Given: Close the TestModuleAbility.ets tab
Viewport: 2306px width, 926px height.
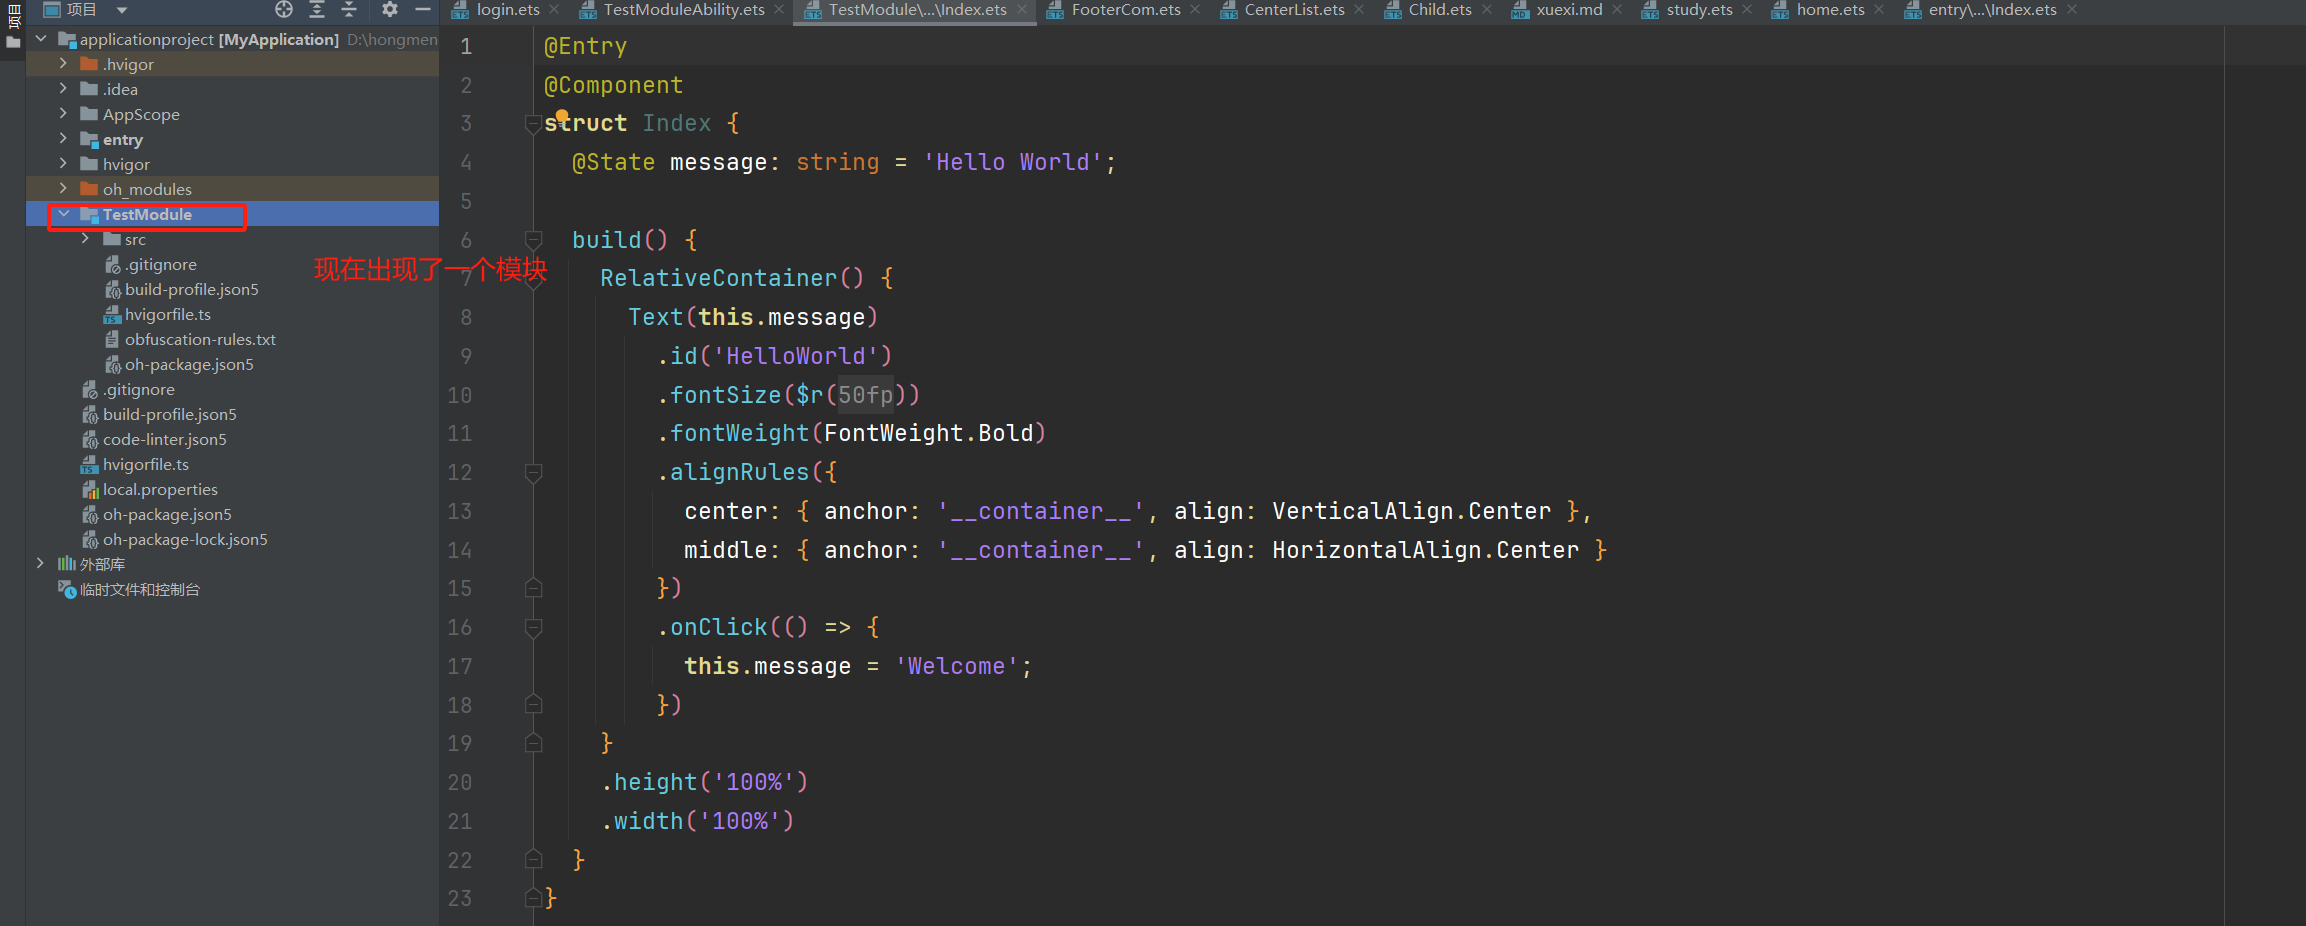Looking at the screenshot, I should click(x=779, y=10).
